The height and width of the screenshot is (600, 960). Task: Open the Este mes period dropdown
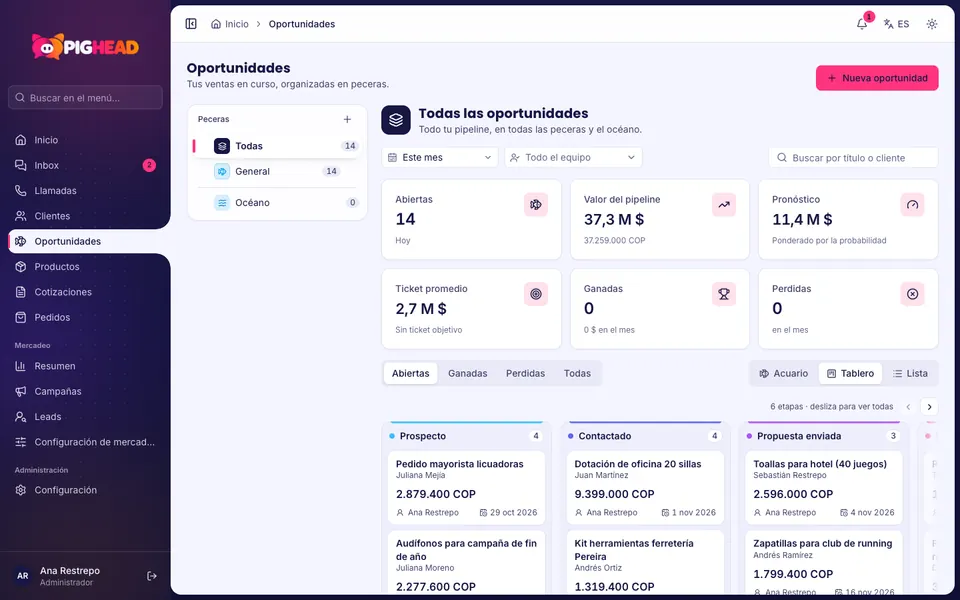click(x=440, y=157)
